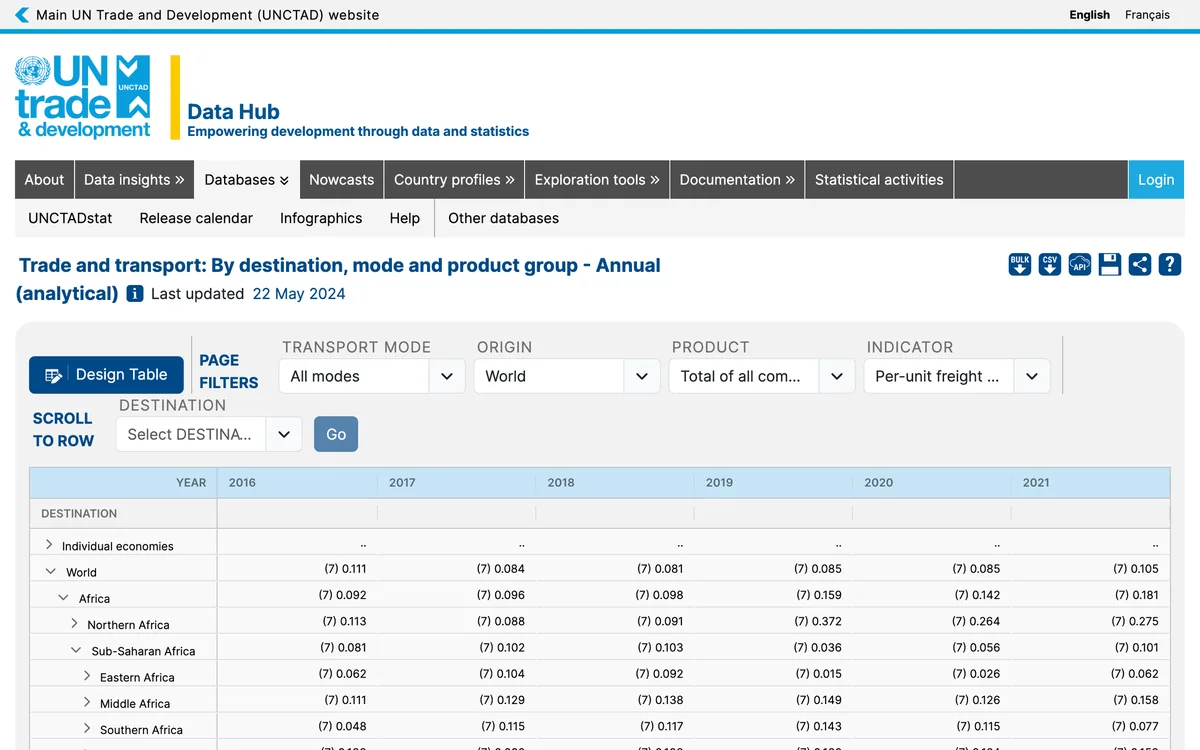Expand the Northern Africa row
Screen dimensions: 1200x750
(74, 624)
